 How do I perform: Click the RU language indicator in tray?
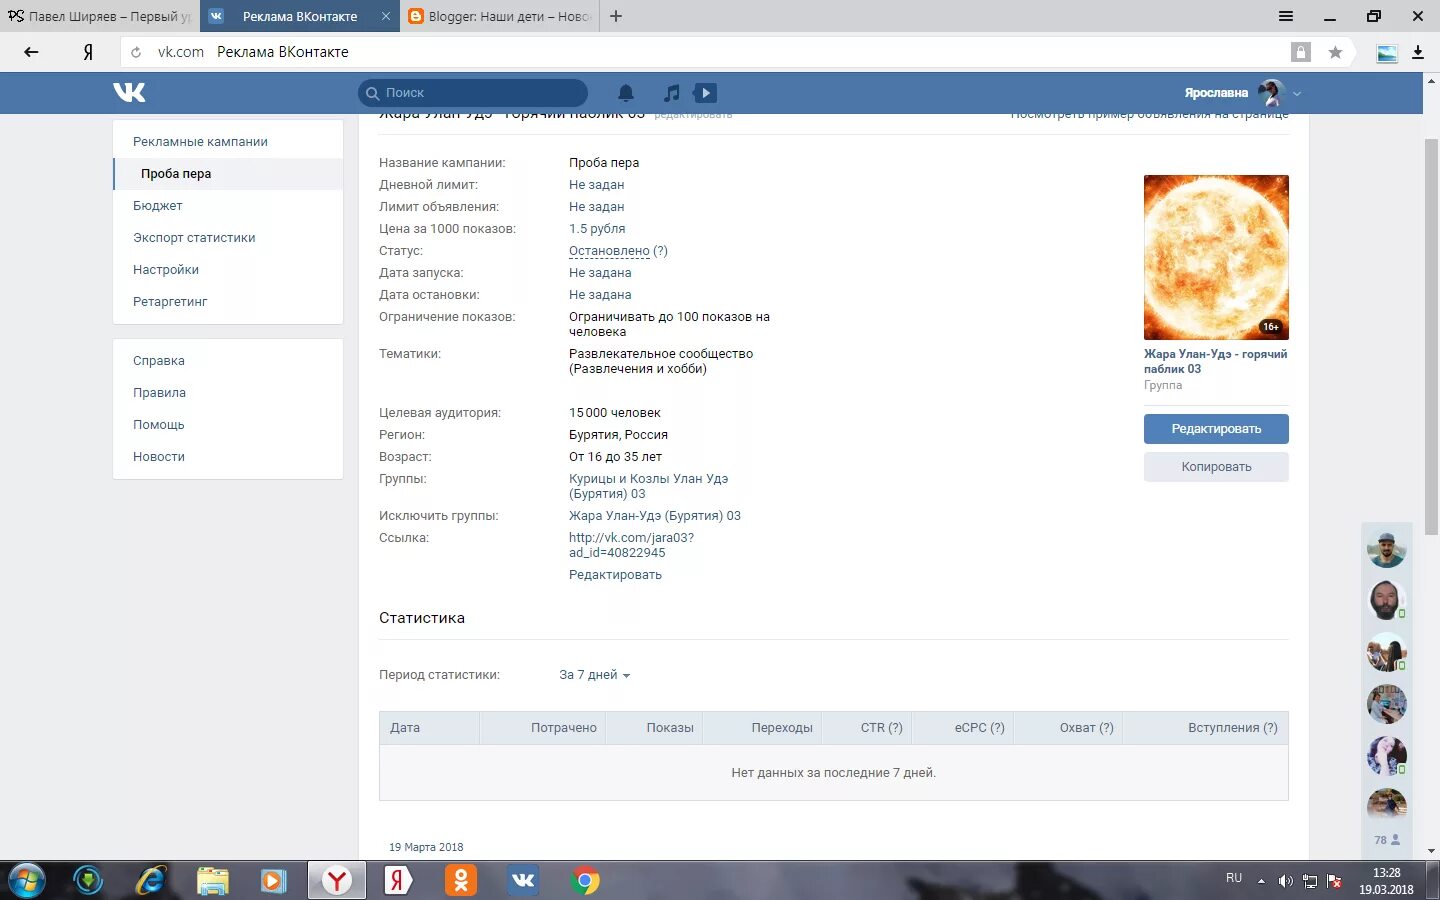pos(1234,878)
